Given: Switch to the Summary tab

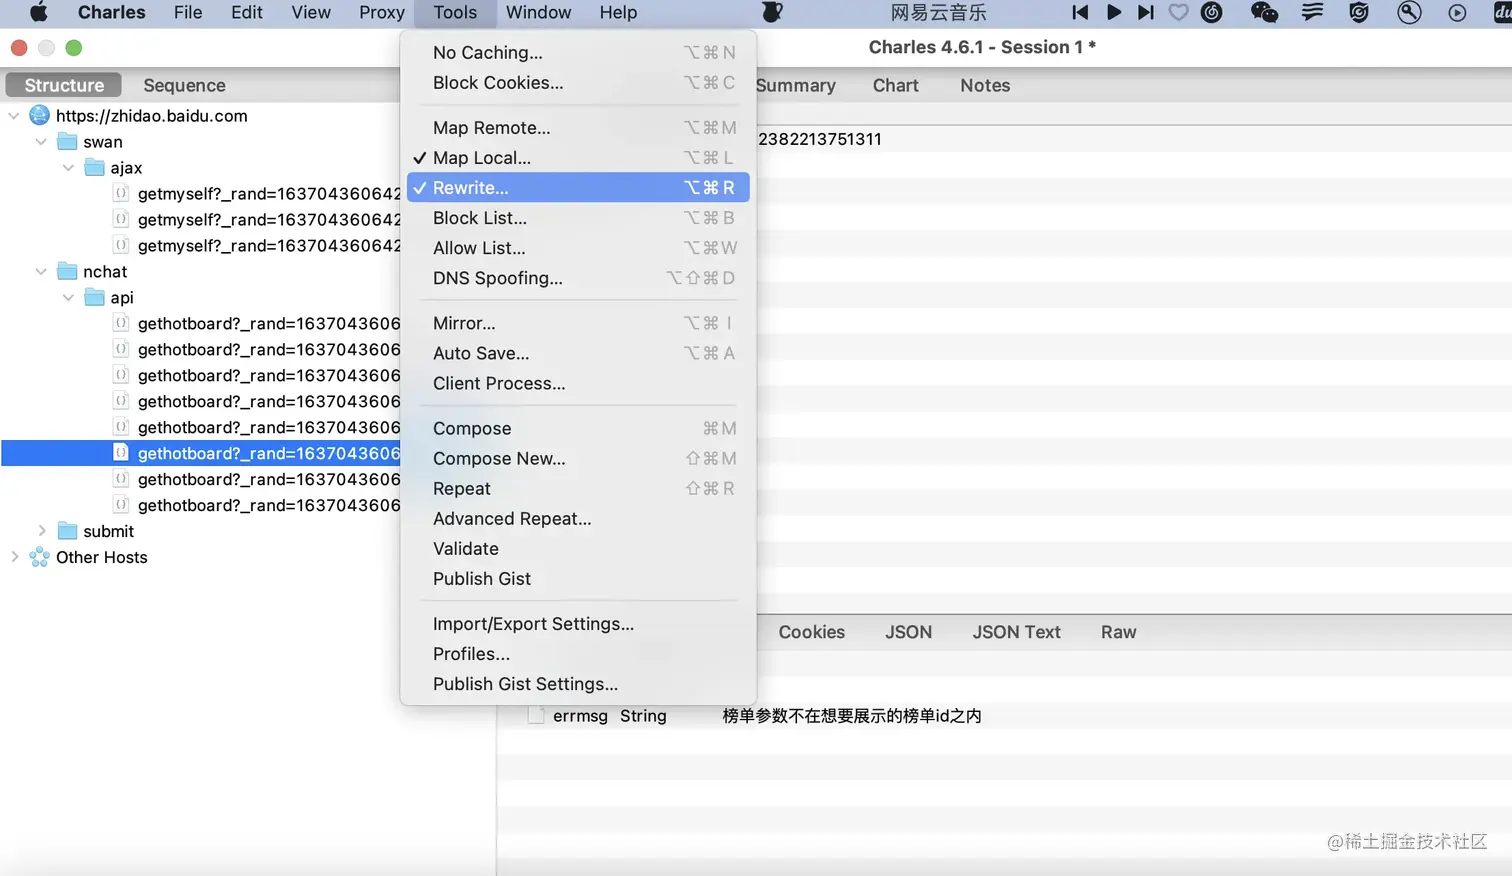Looking at the screenshot, I should click(795, 85).
